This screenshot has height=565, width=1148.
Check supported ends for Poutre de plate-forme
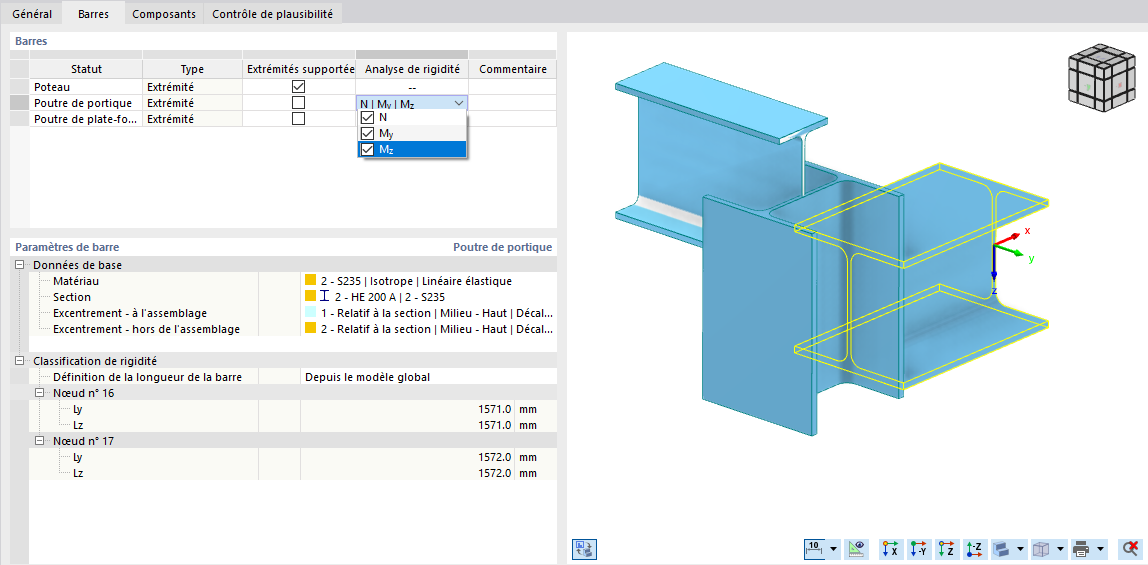pos(298,119)
